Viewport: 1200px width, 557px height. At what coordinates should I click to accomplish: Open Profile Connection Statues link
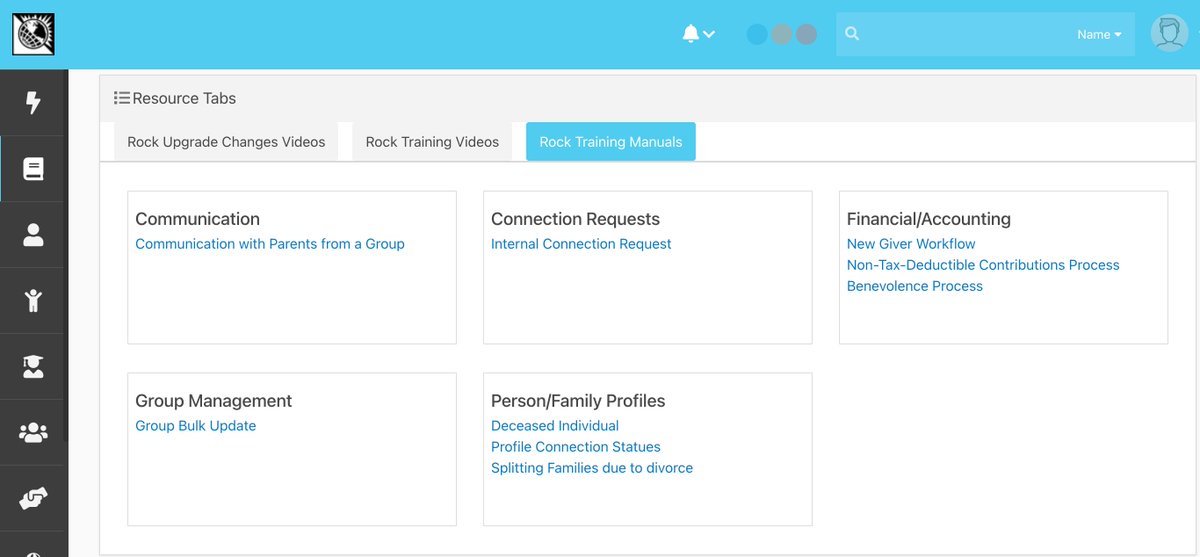click(x=576, y=447)
